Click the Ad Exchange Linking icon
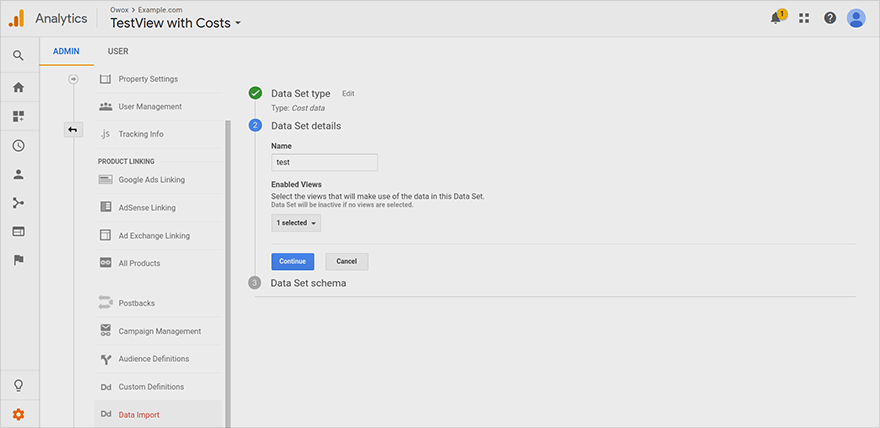This screenshot has width=880, height=428. pos(105,236)
